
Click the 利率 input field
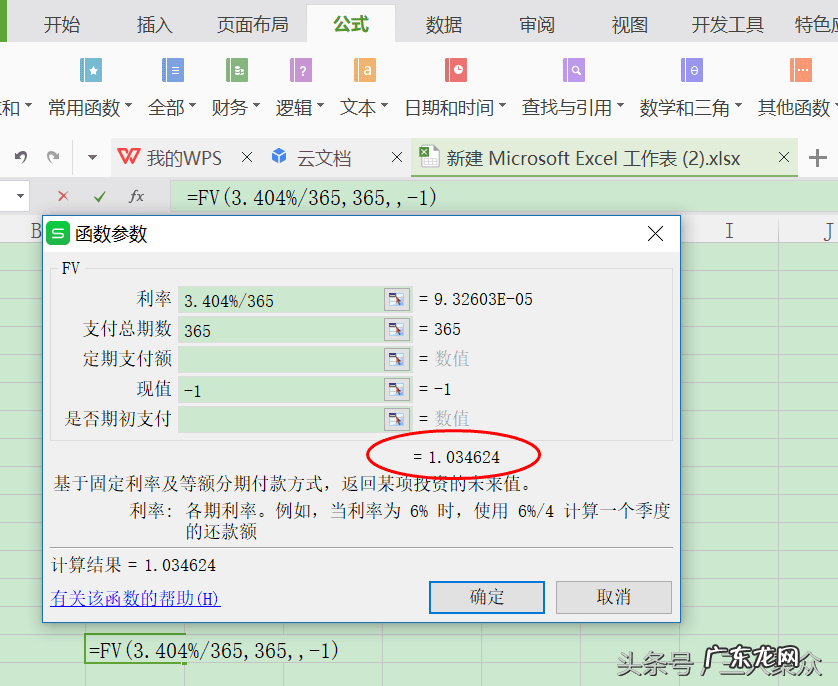[x=281, y=300]
